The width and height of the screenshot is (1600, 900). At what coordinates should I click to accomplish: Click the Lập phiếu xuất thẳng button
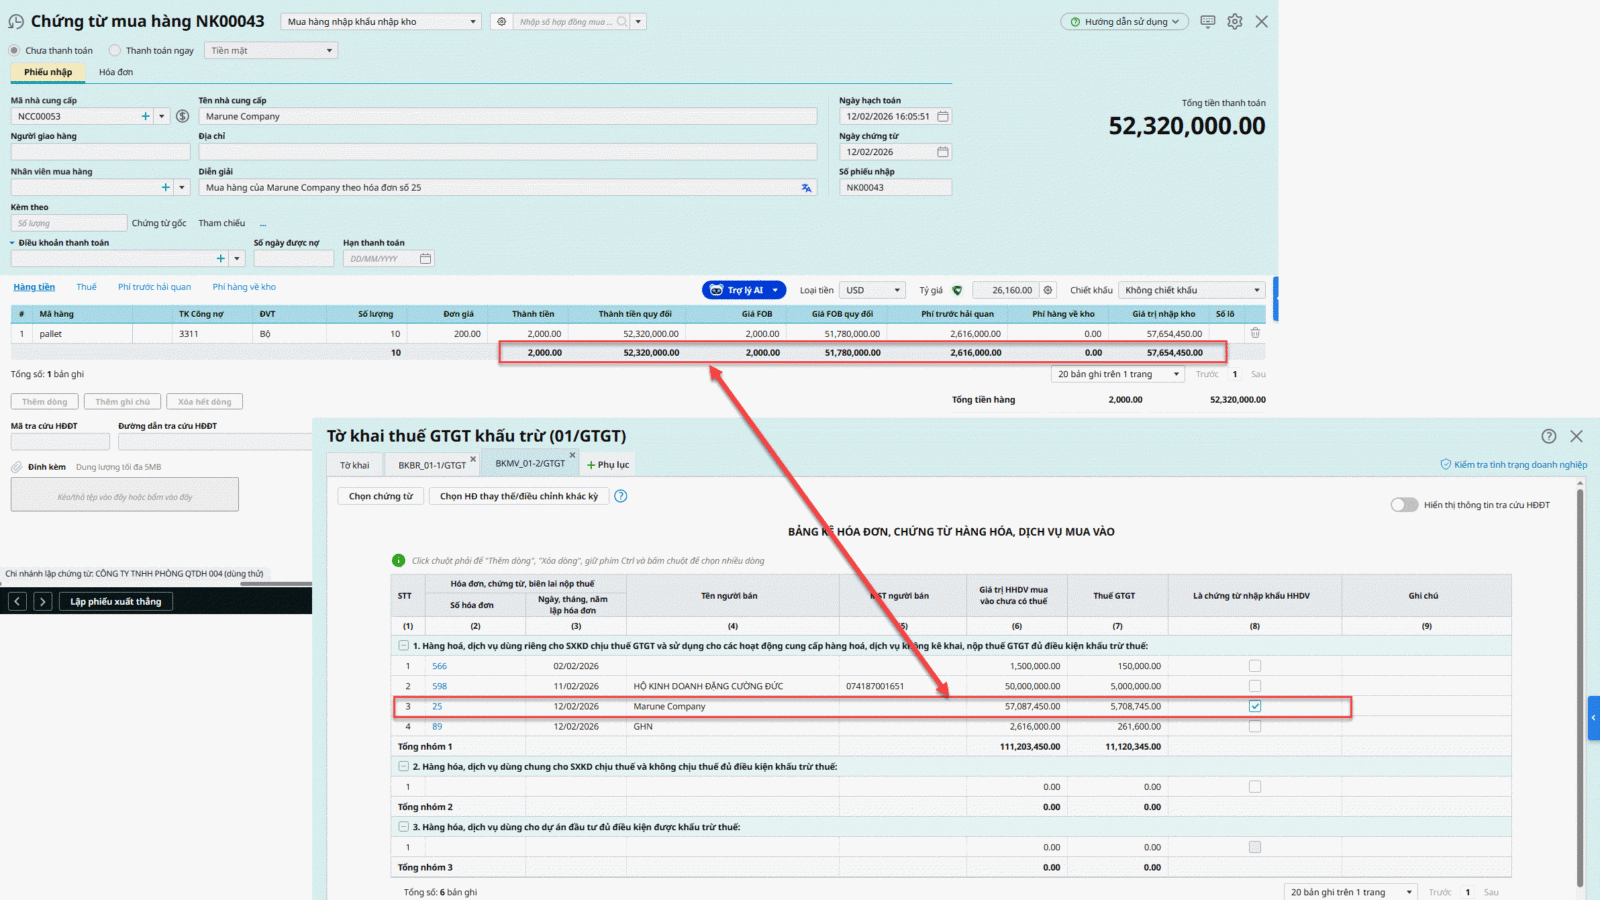pos(116,602)
